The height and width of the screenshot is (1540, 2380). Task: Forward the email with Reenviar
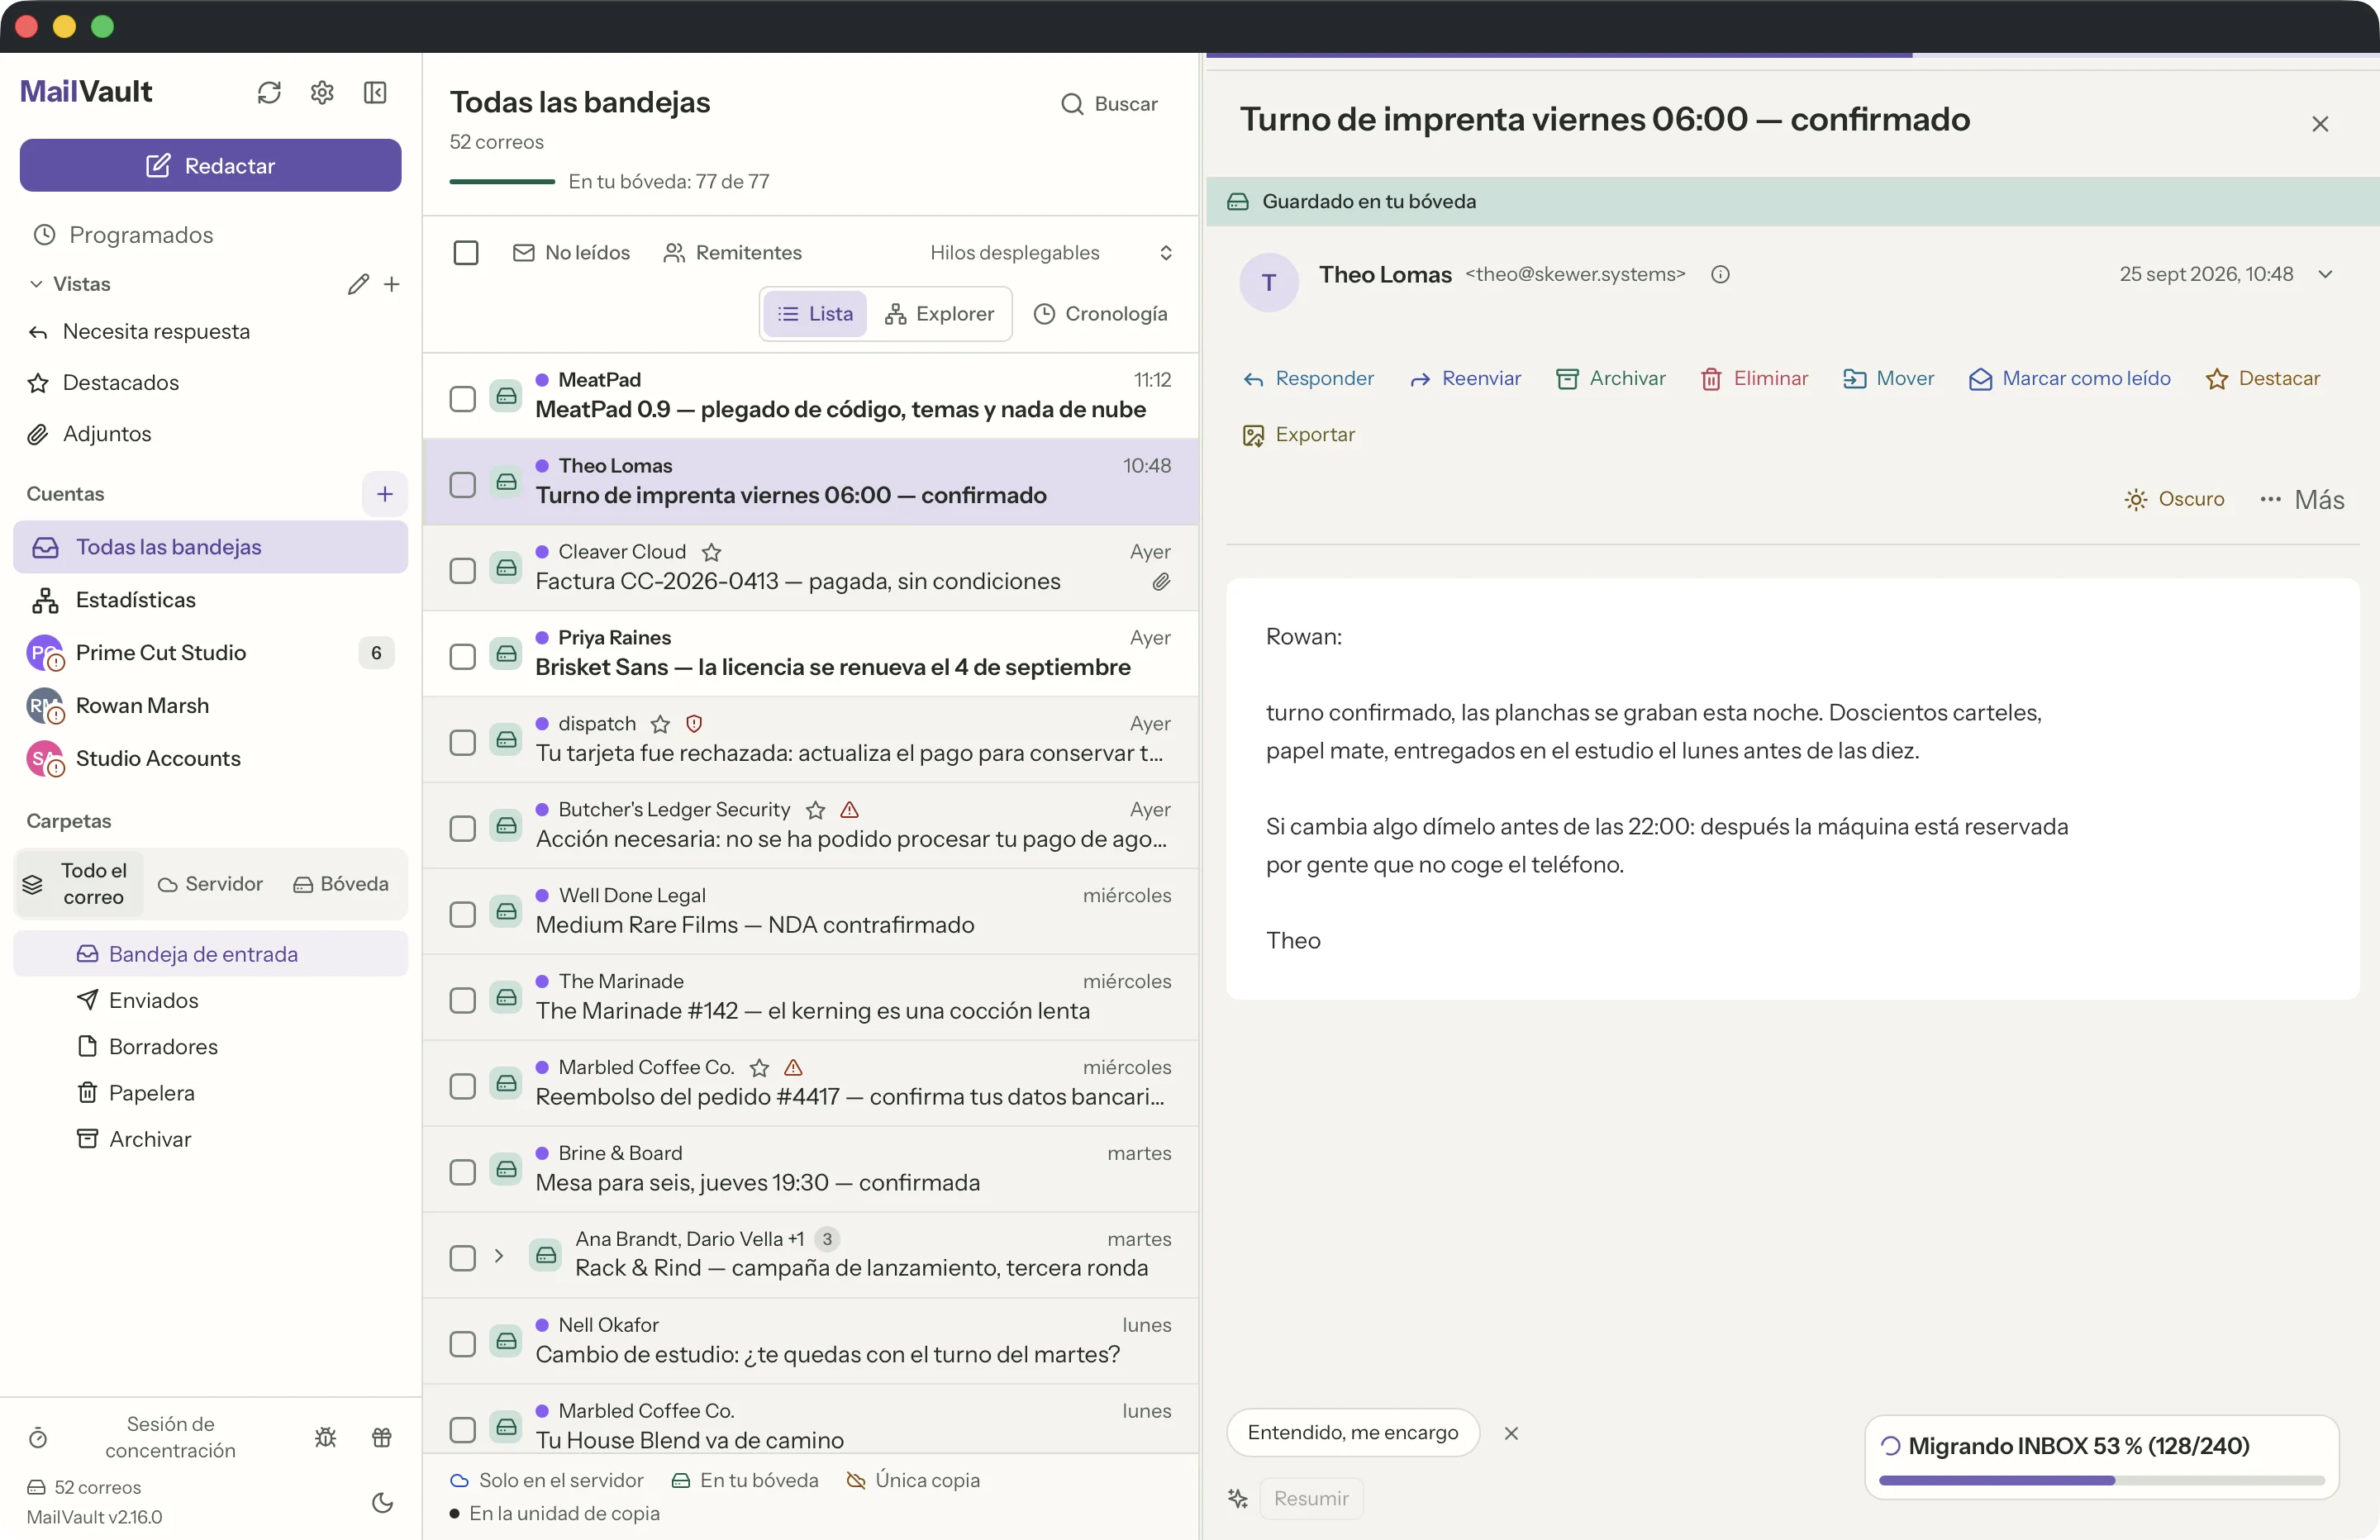1465,379
